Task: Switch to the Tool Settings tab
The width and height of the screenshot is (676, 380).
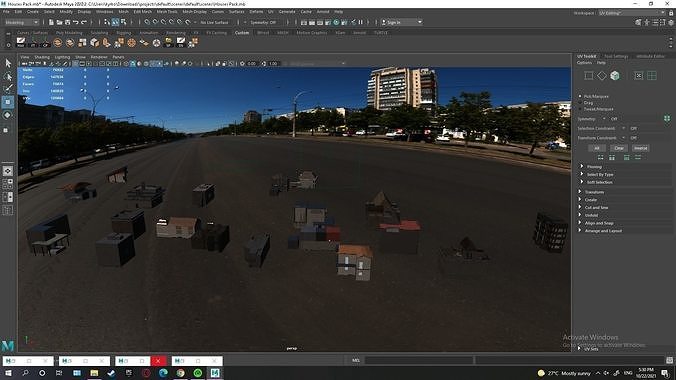Action: [x=616, y=56]
